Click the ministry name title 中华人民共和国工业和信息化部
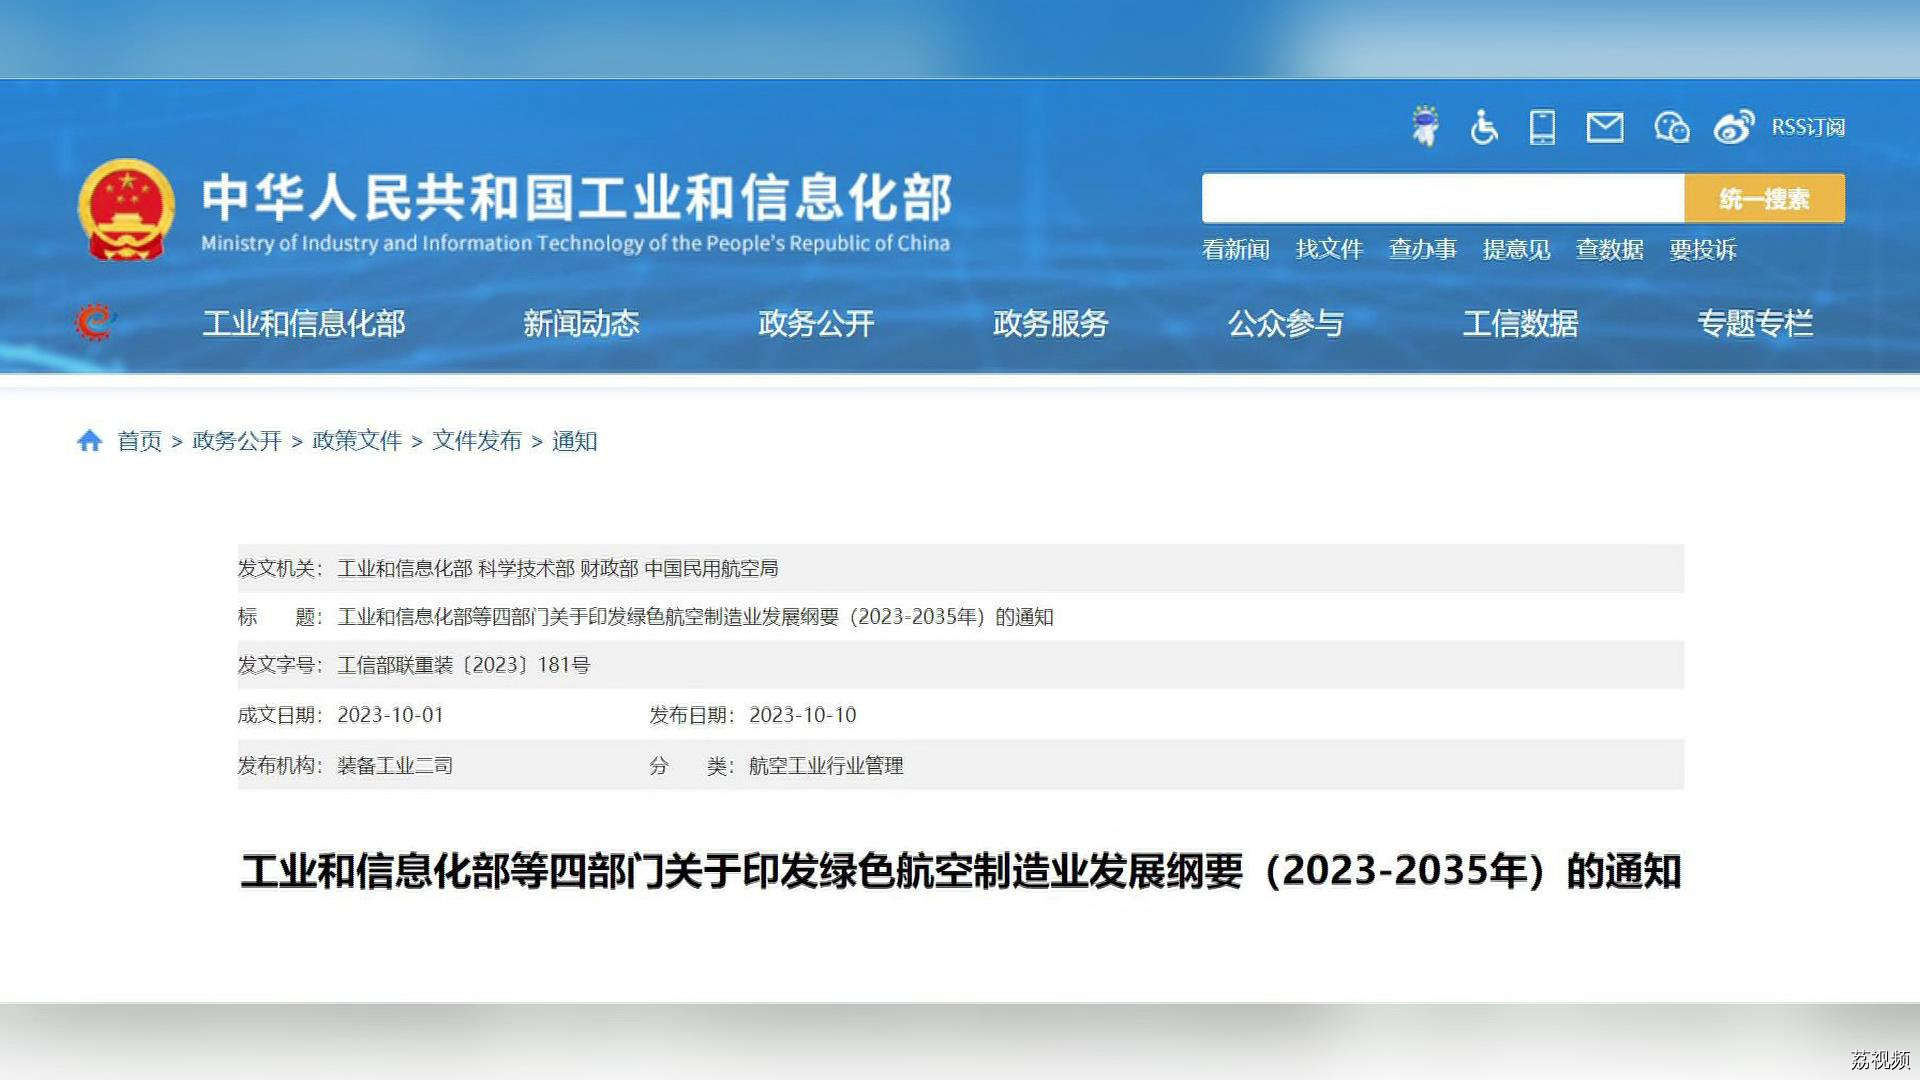 pyautogui.click(x=577, y=197)
